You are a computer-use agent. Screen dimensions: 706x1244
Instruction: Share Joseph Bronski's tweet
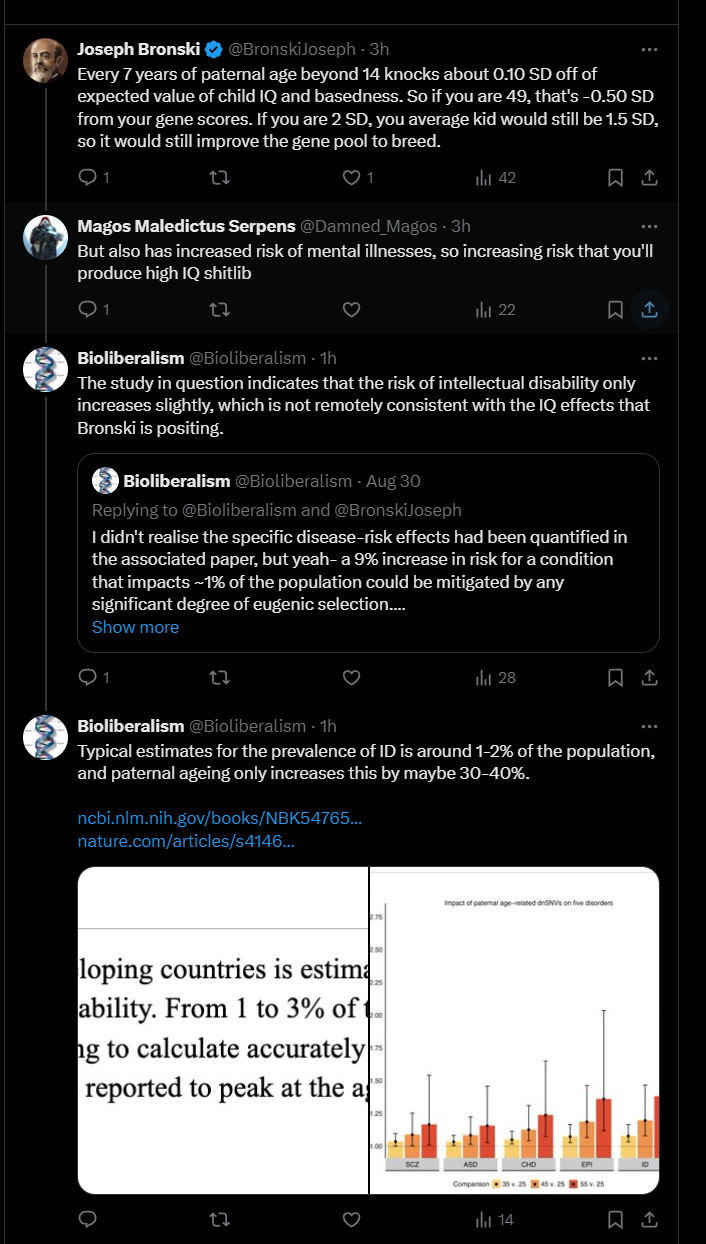pos(648,177)
